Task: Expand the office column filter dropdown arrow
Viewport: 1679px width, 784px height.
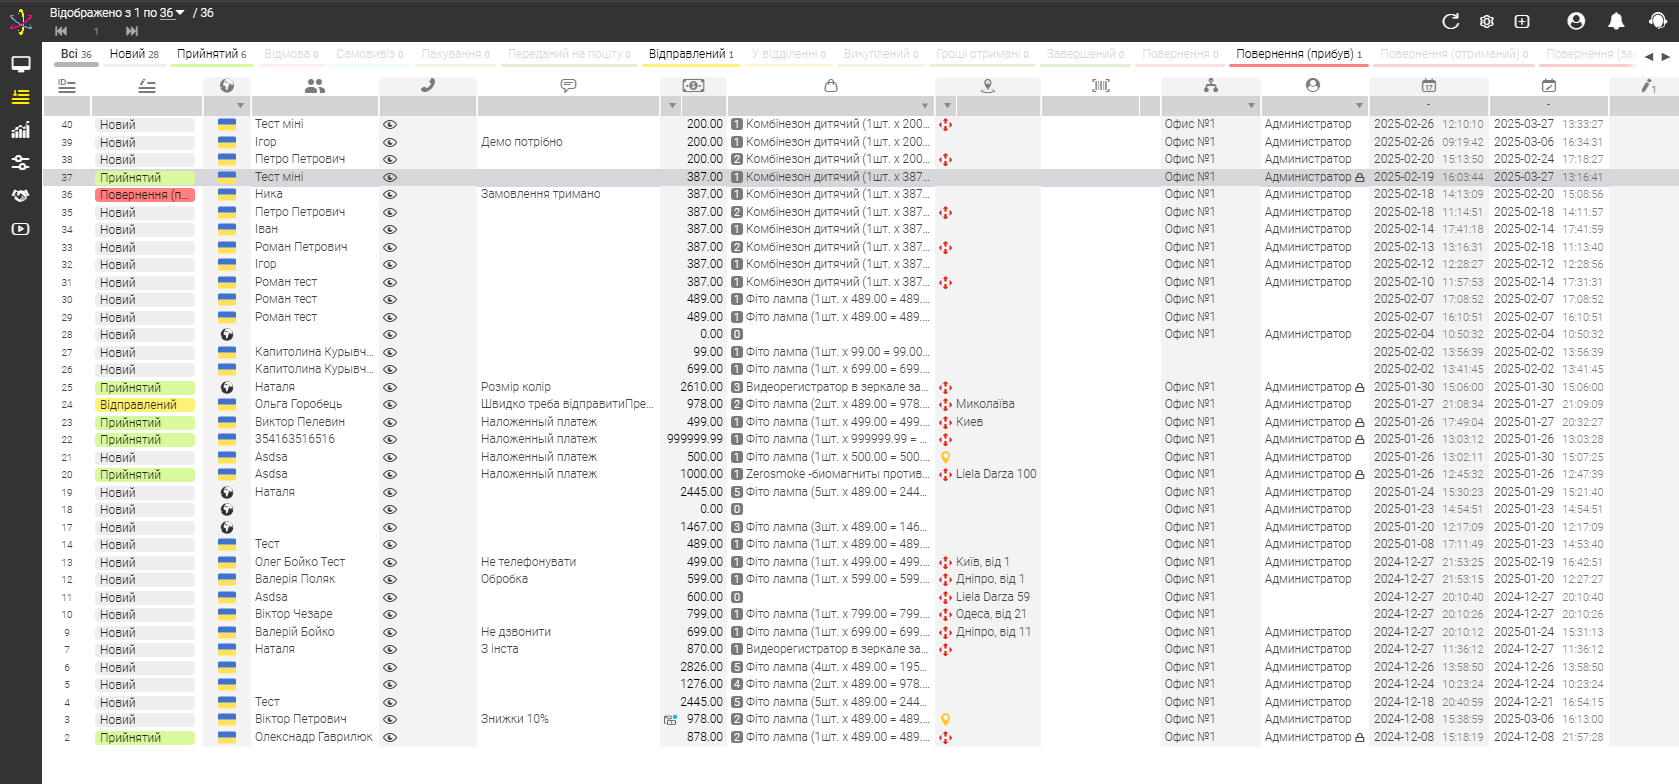Action: point(1250,106)
